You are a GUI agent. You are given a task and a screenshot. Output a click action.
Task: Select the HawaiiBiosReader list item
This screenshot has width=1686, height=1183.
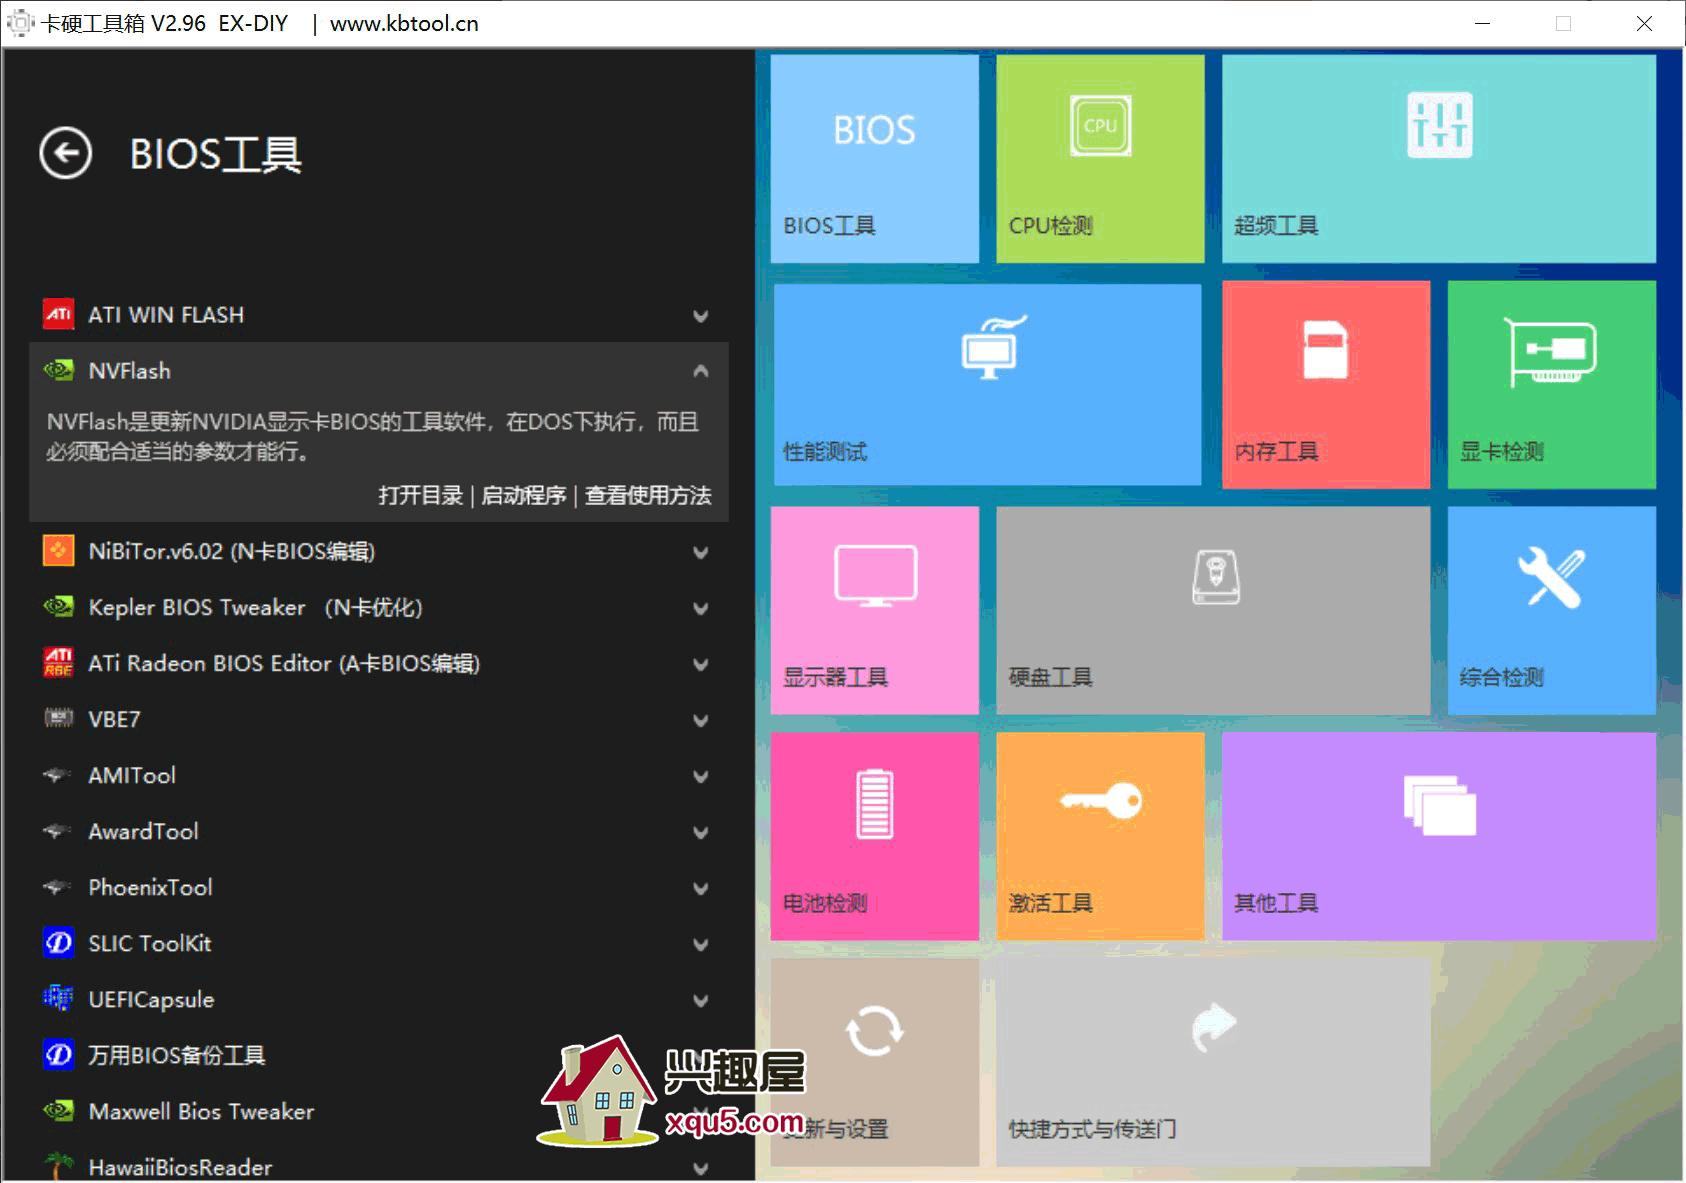point(379,1165)
